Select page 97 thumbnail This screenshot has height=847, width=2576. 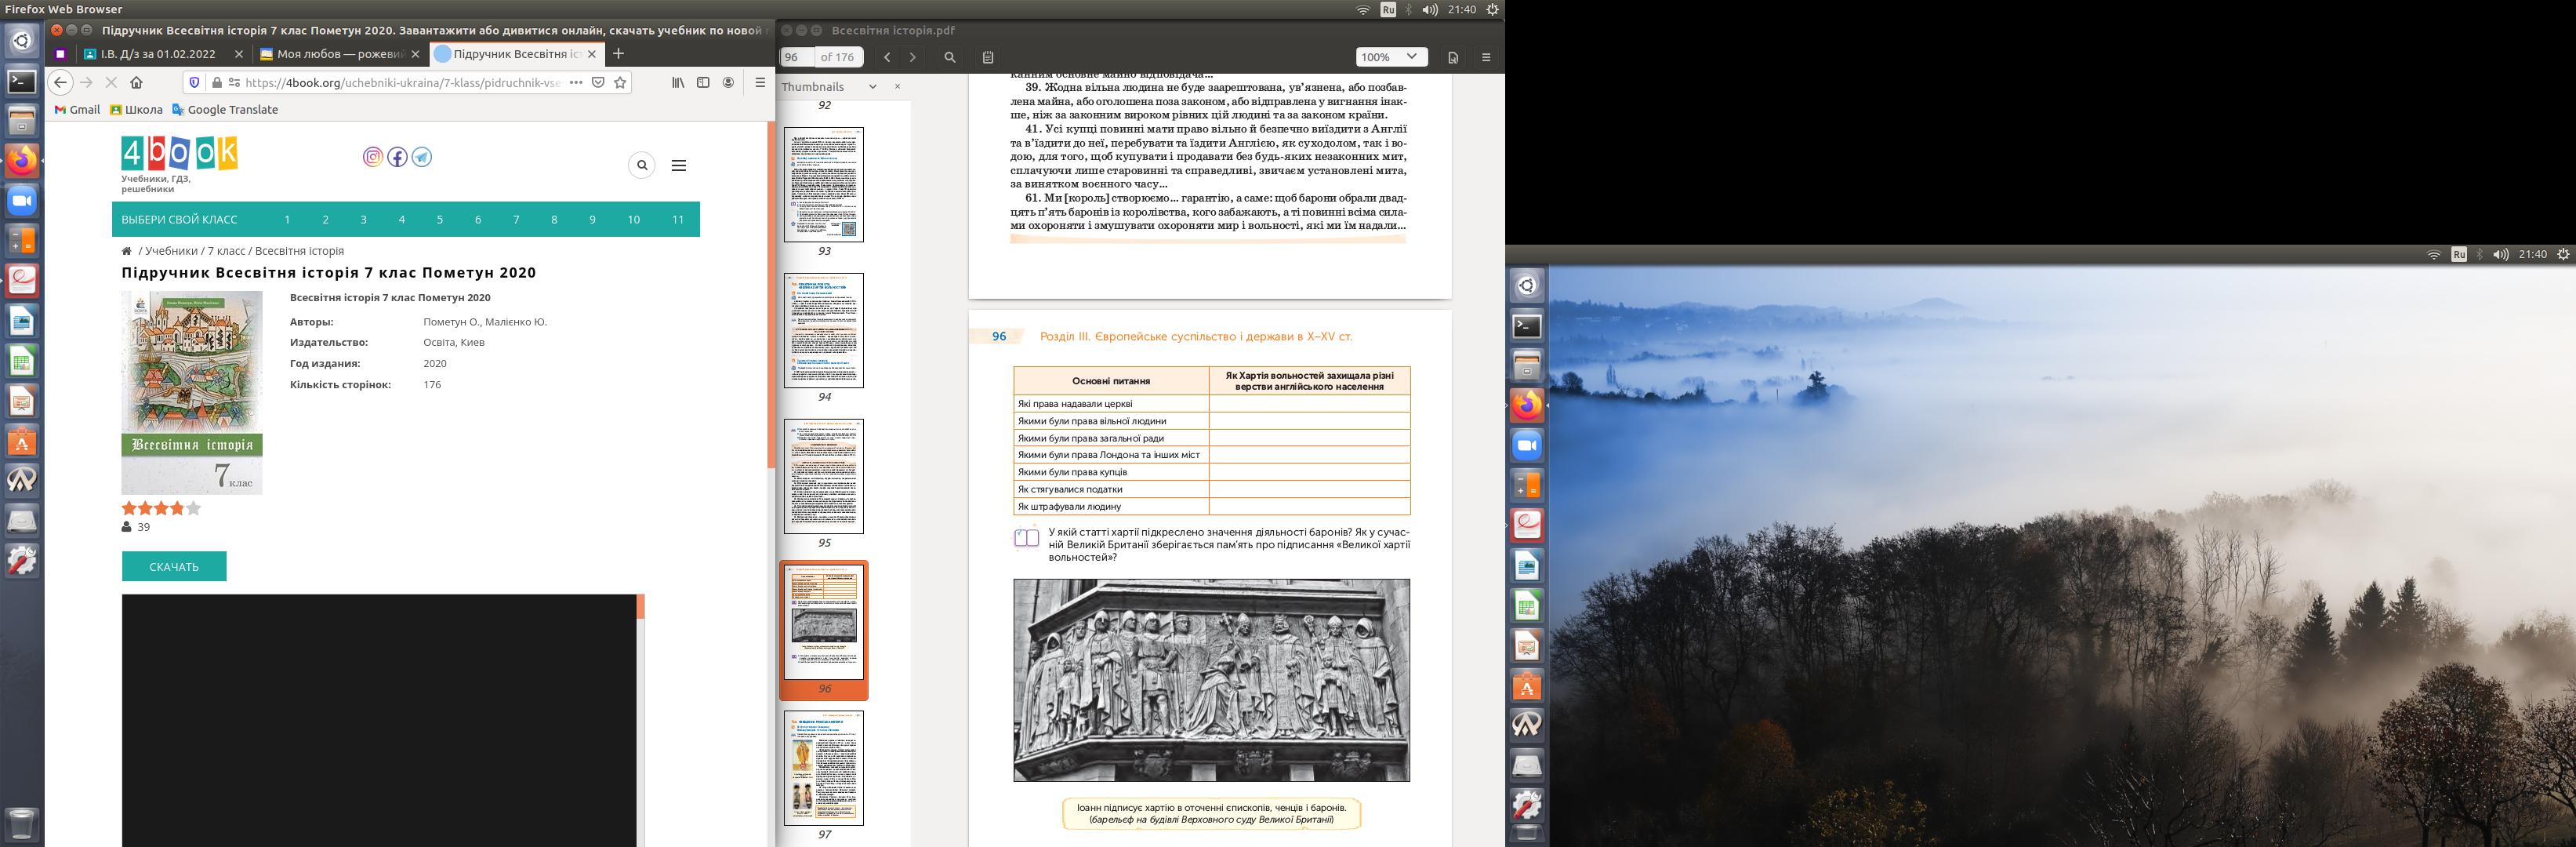pos(823,768)
